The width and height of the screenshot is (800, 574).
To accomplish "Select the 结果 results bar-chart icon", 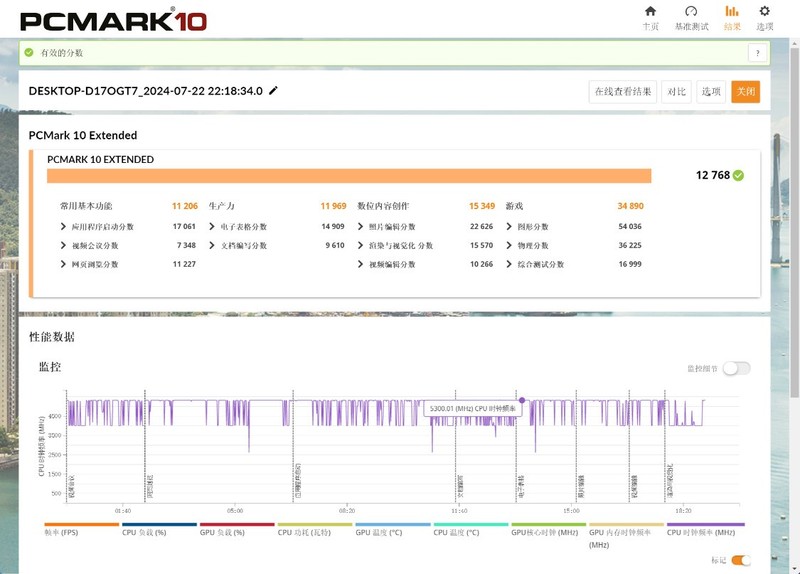I will click(x=732, y=11).
